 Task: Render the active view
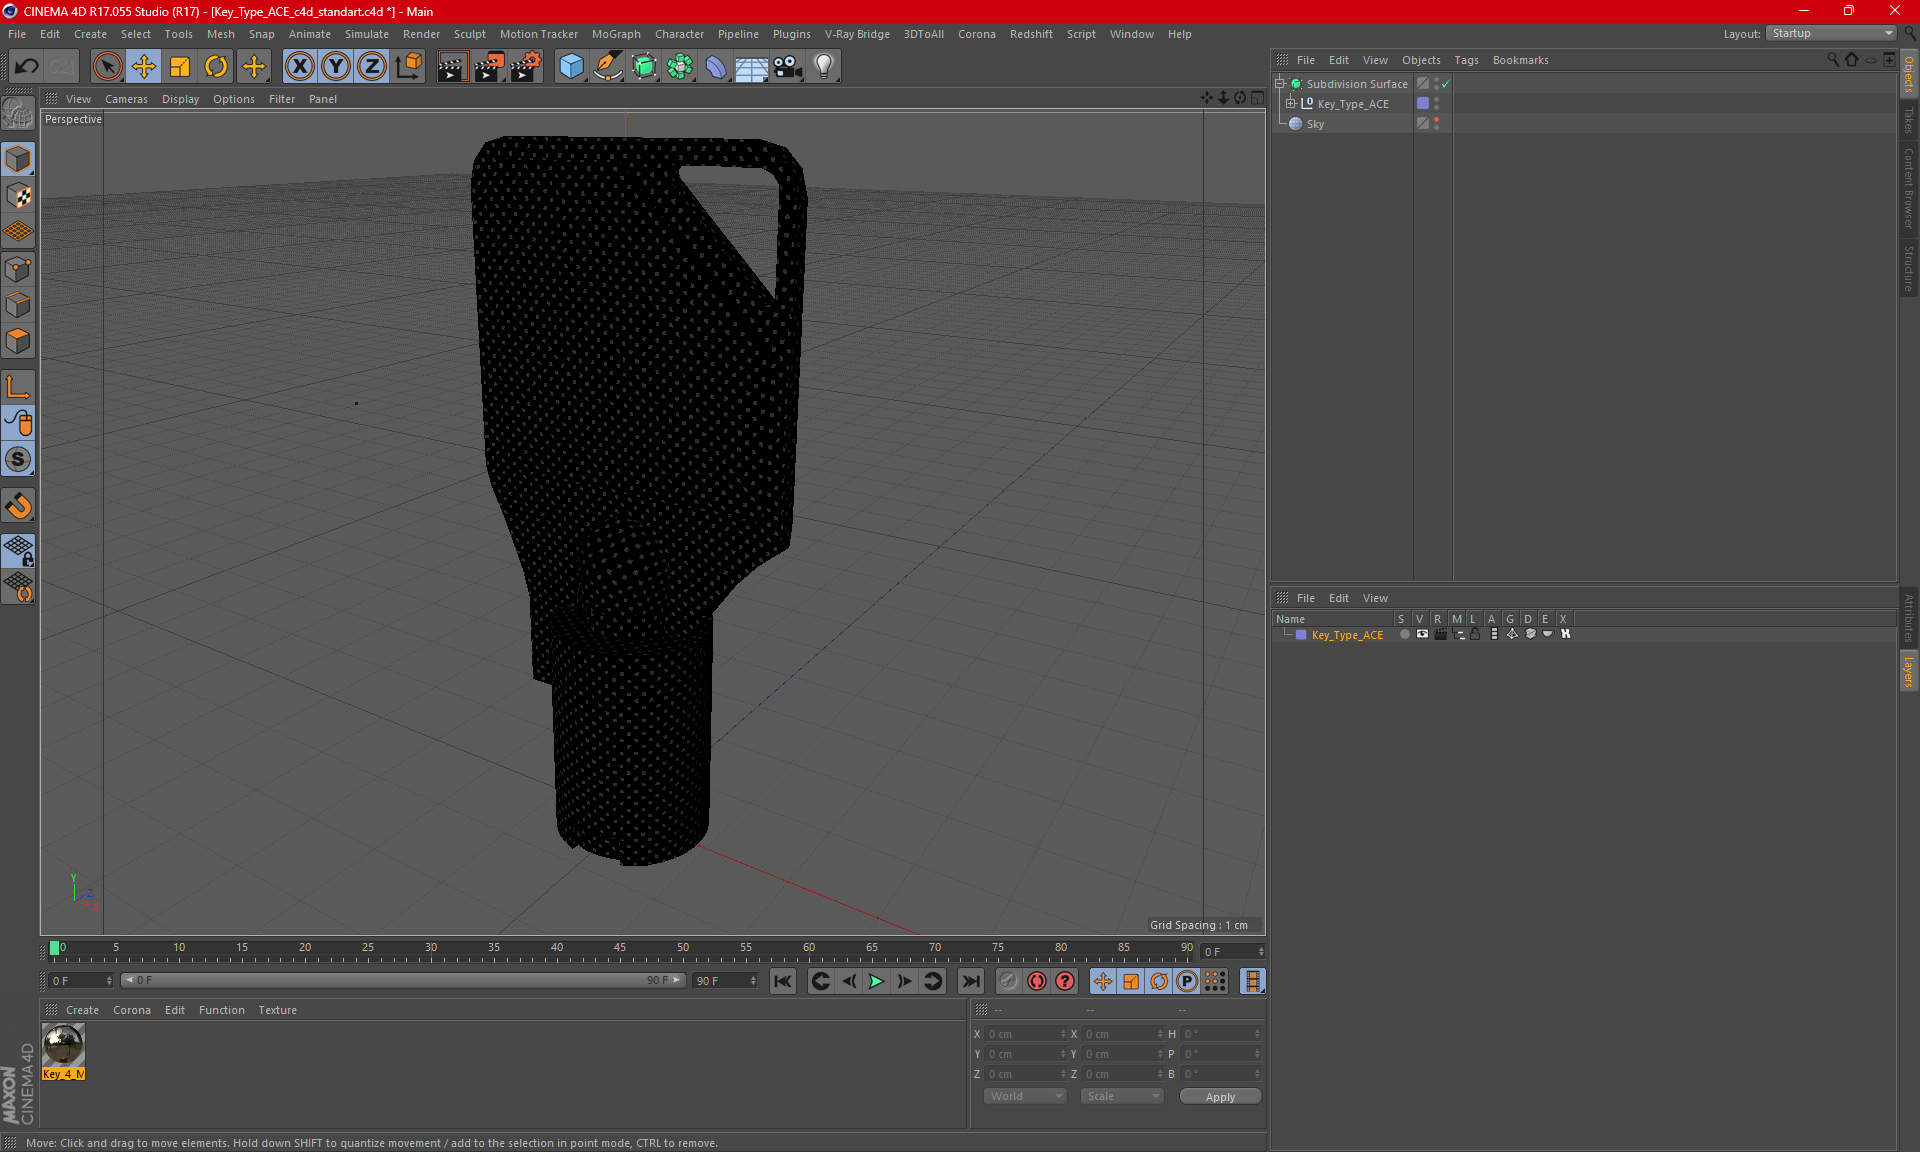(452, 67)
